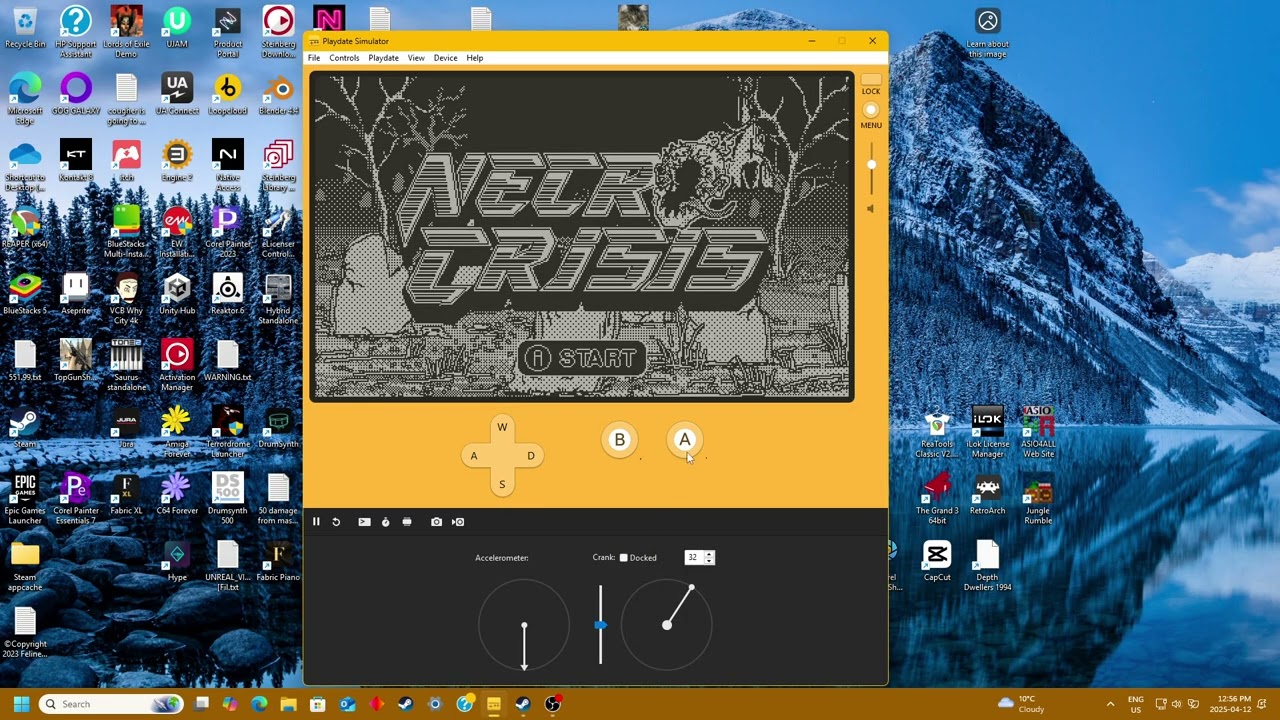Mute via the speaker icon below the volume slider
The width and height of the screenshot is (1280, 720).
(x=870, y=209)
